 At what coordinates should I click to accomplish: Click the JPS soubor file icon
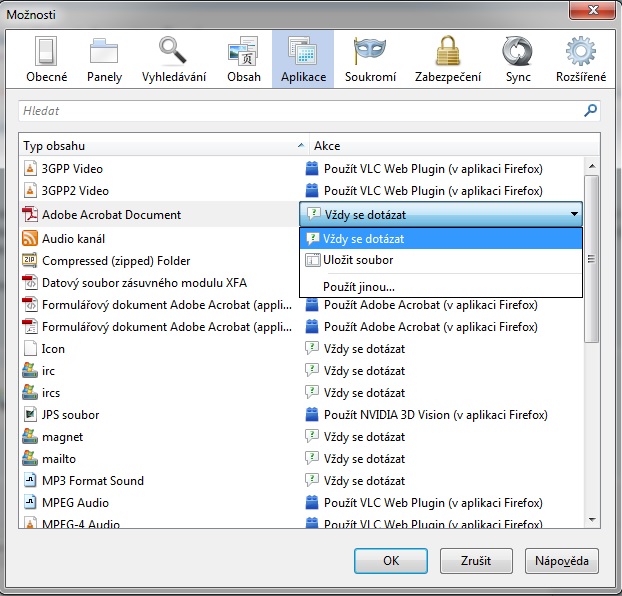point(30,415)
